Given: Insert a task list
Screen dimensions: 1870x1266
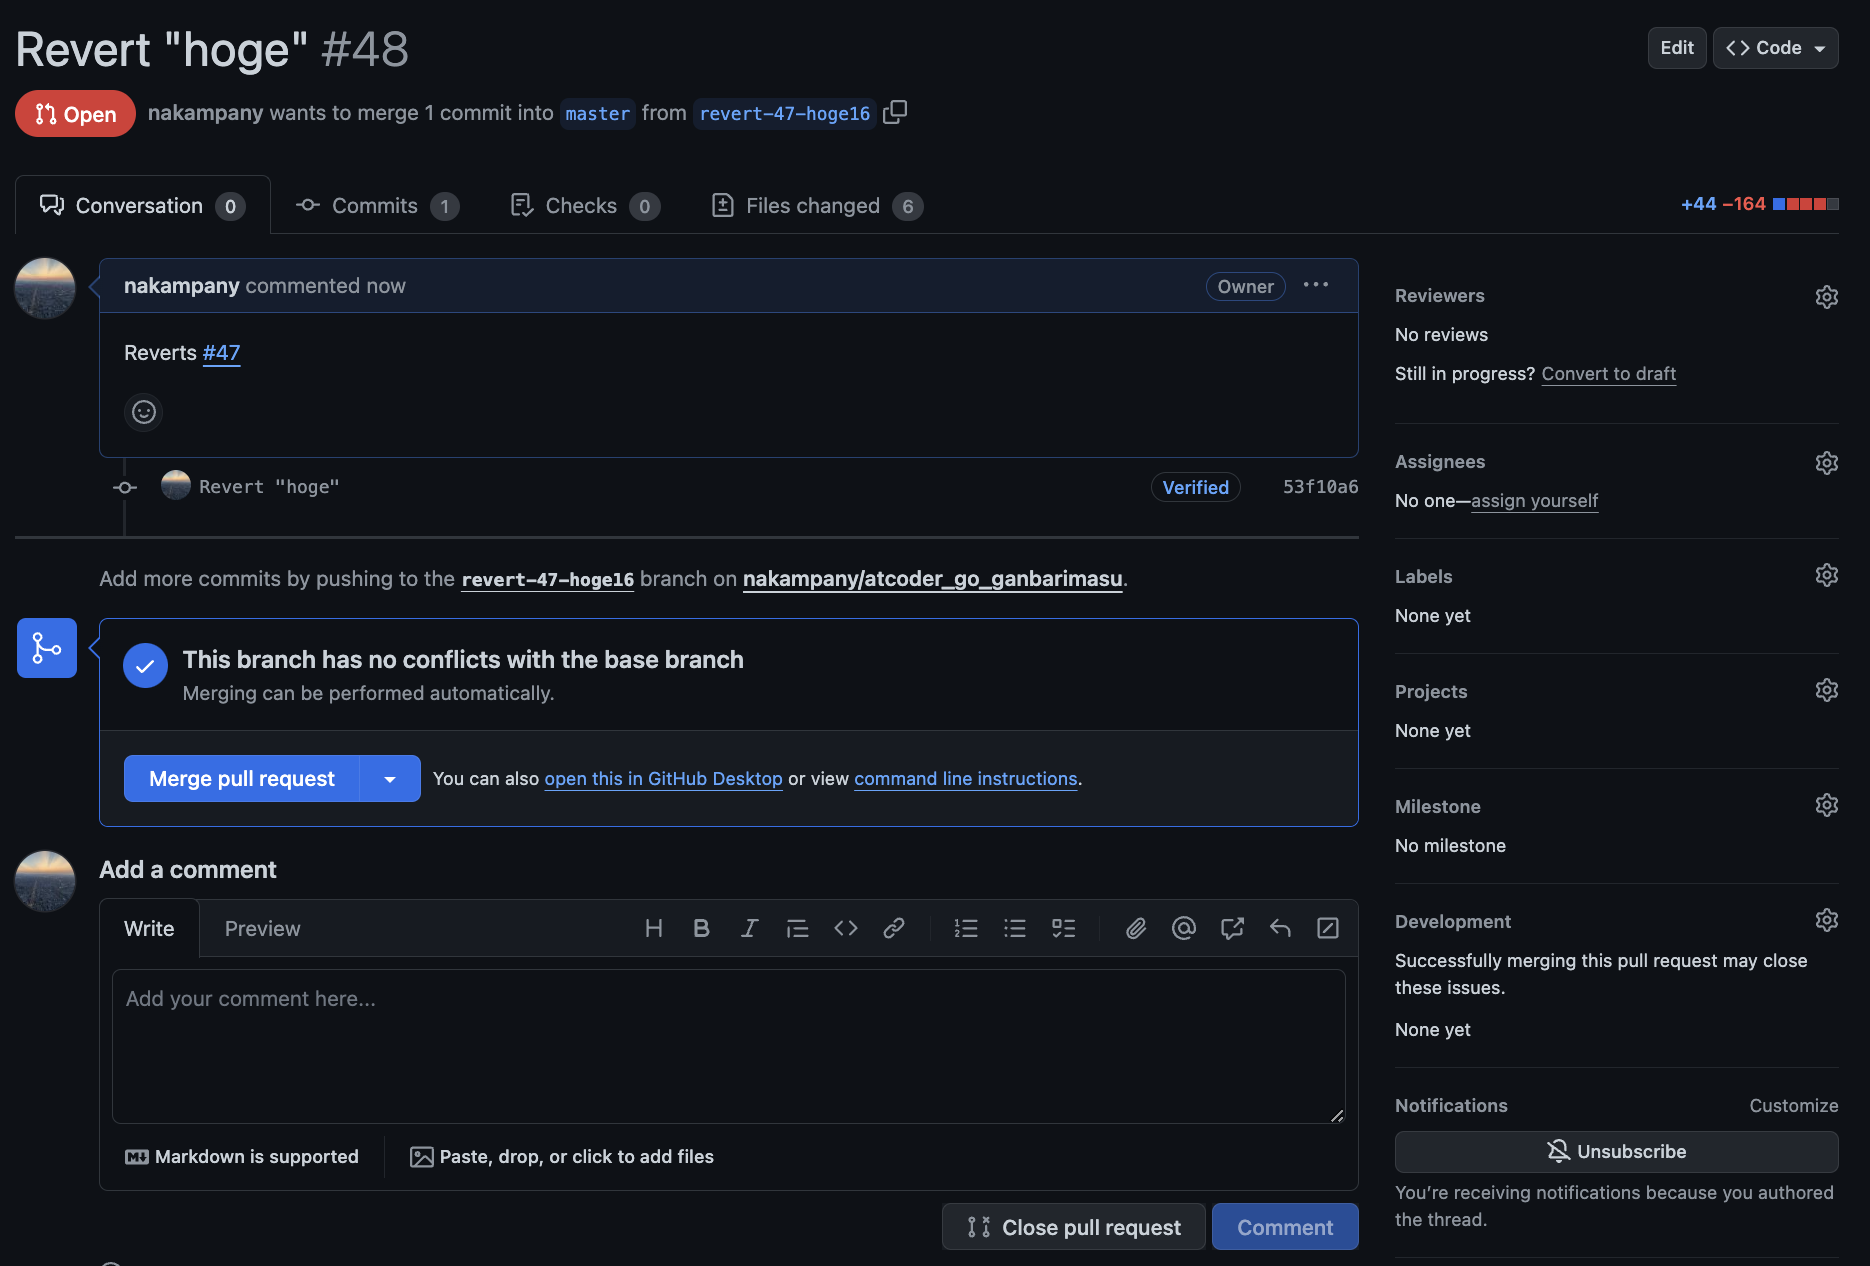Looking at the screenshot, I should [x=1064, y=928].
